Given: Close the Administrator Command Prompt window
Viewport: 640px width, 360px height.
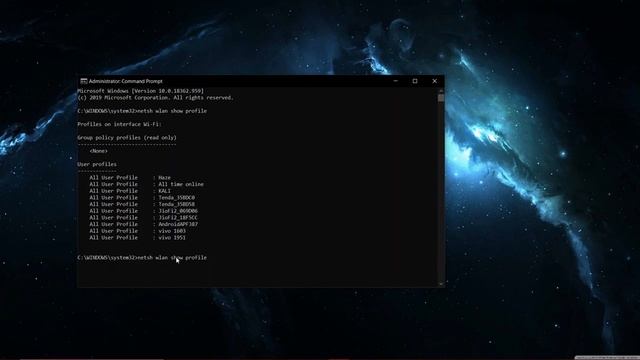Looking at the screenshot, I should point(434,81).
